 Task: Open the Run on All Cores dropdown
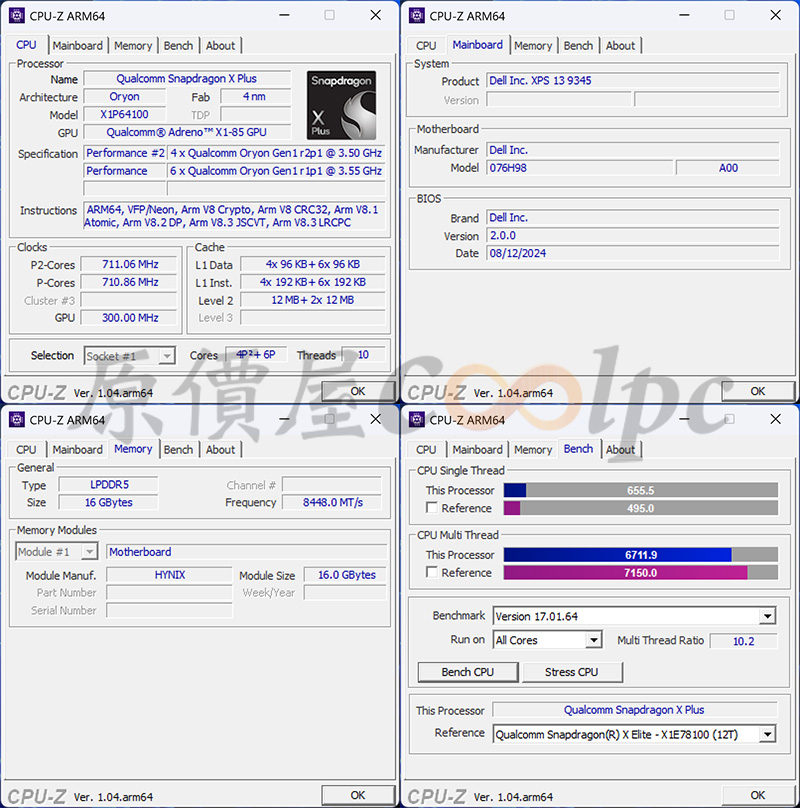click(547, 640)
